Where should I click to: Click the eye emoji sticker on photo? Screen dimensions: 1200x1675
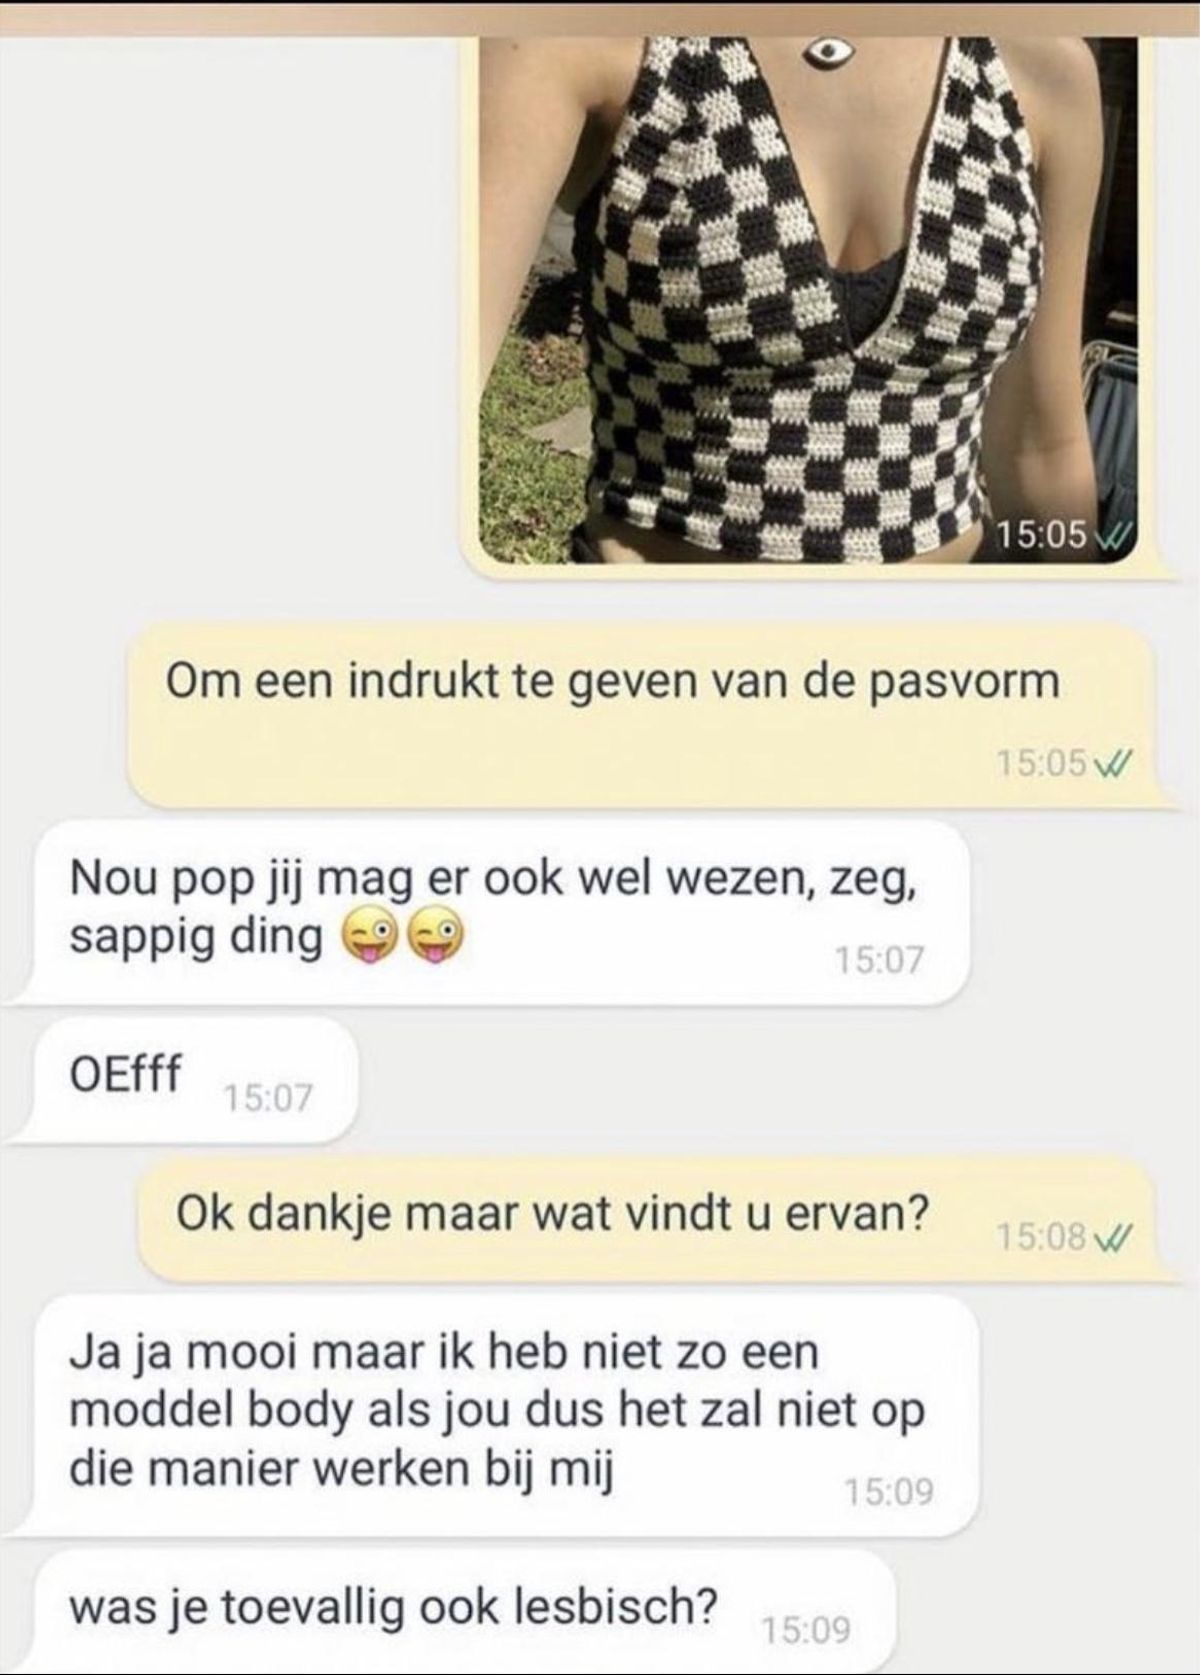[x=822, y=52]
